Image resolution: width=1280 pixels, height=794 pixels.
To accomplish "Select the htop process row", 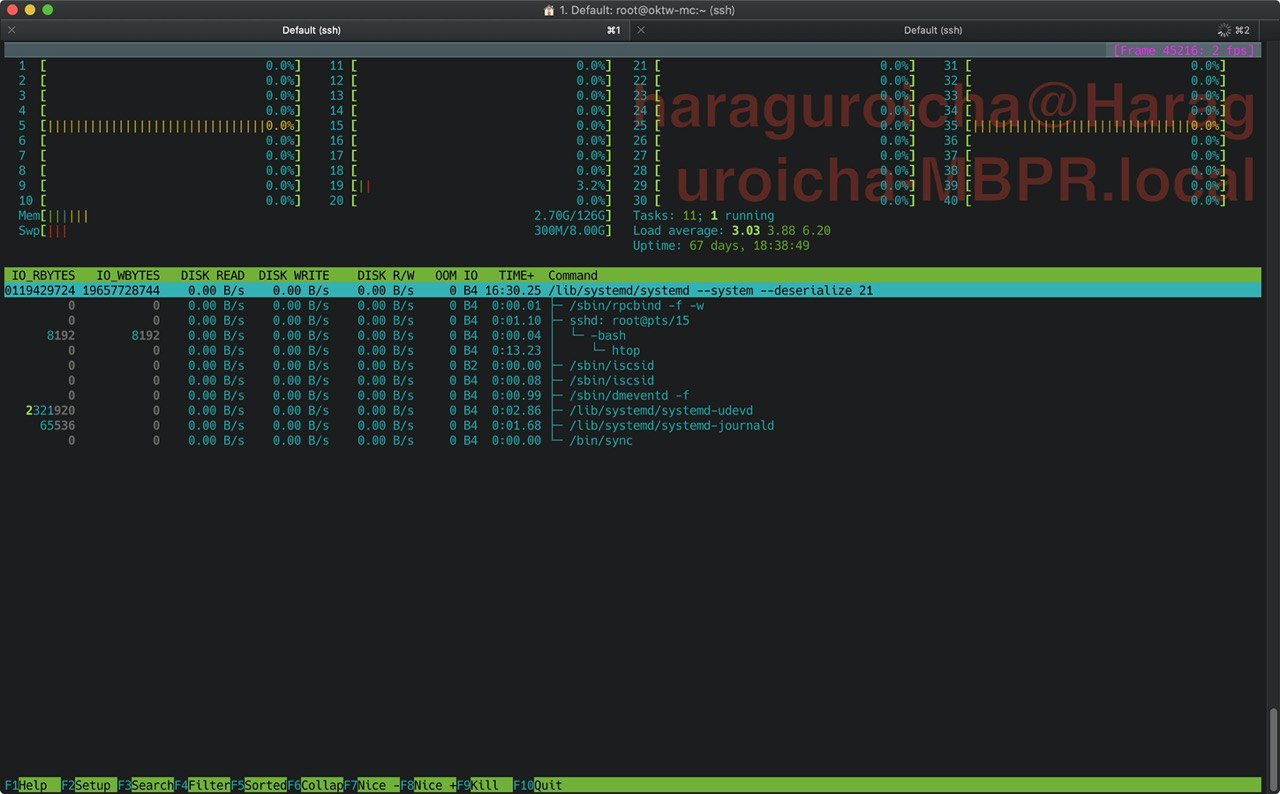I will (x=632, y=350).
